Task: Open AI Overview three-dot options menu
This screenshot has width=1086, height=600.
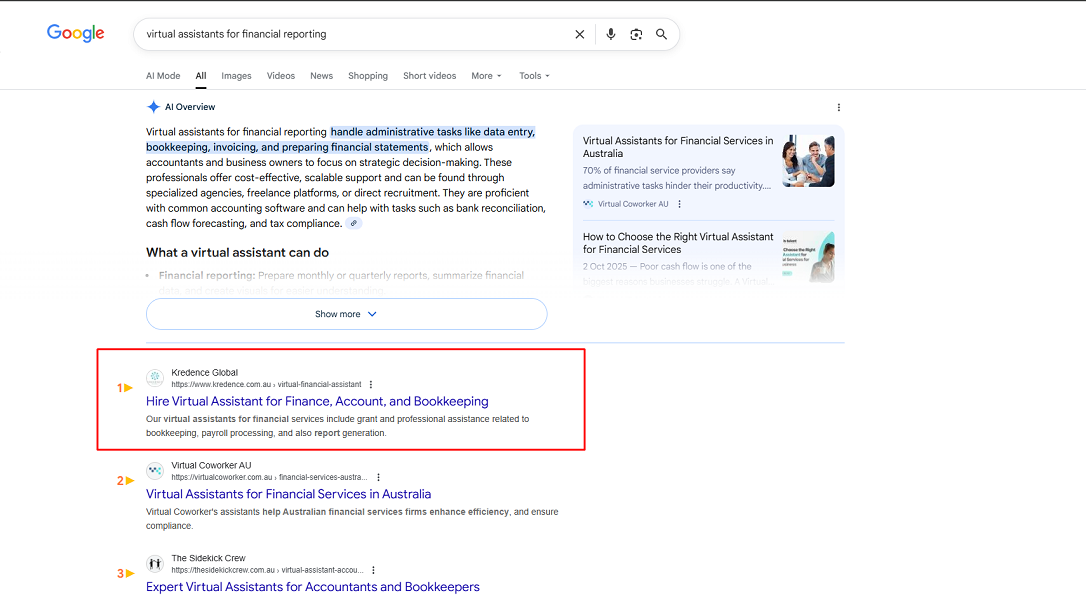Action: click(838, 107)
